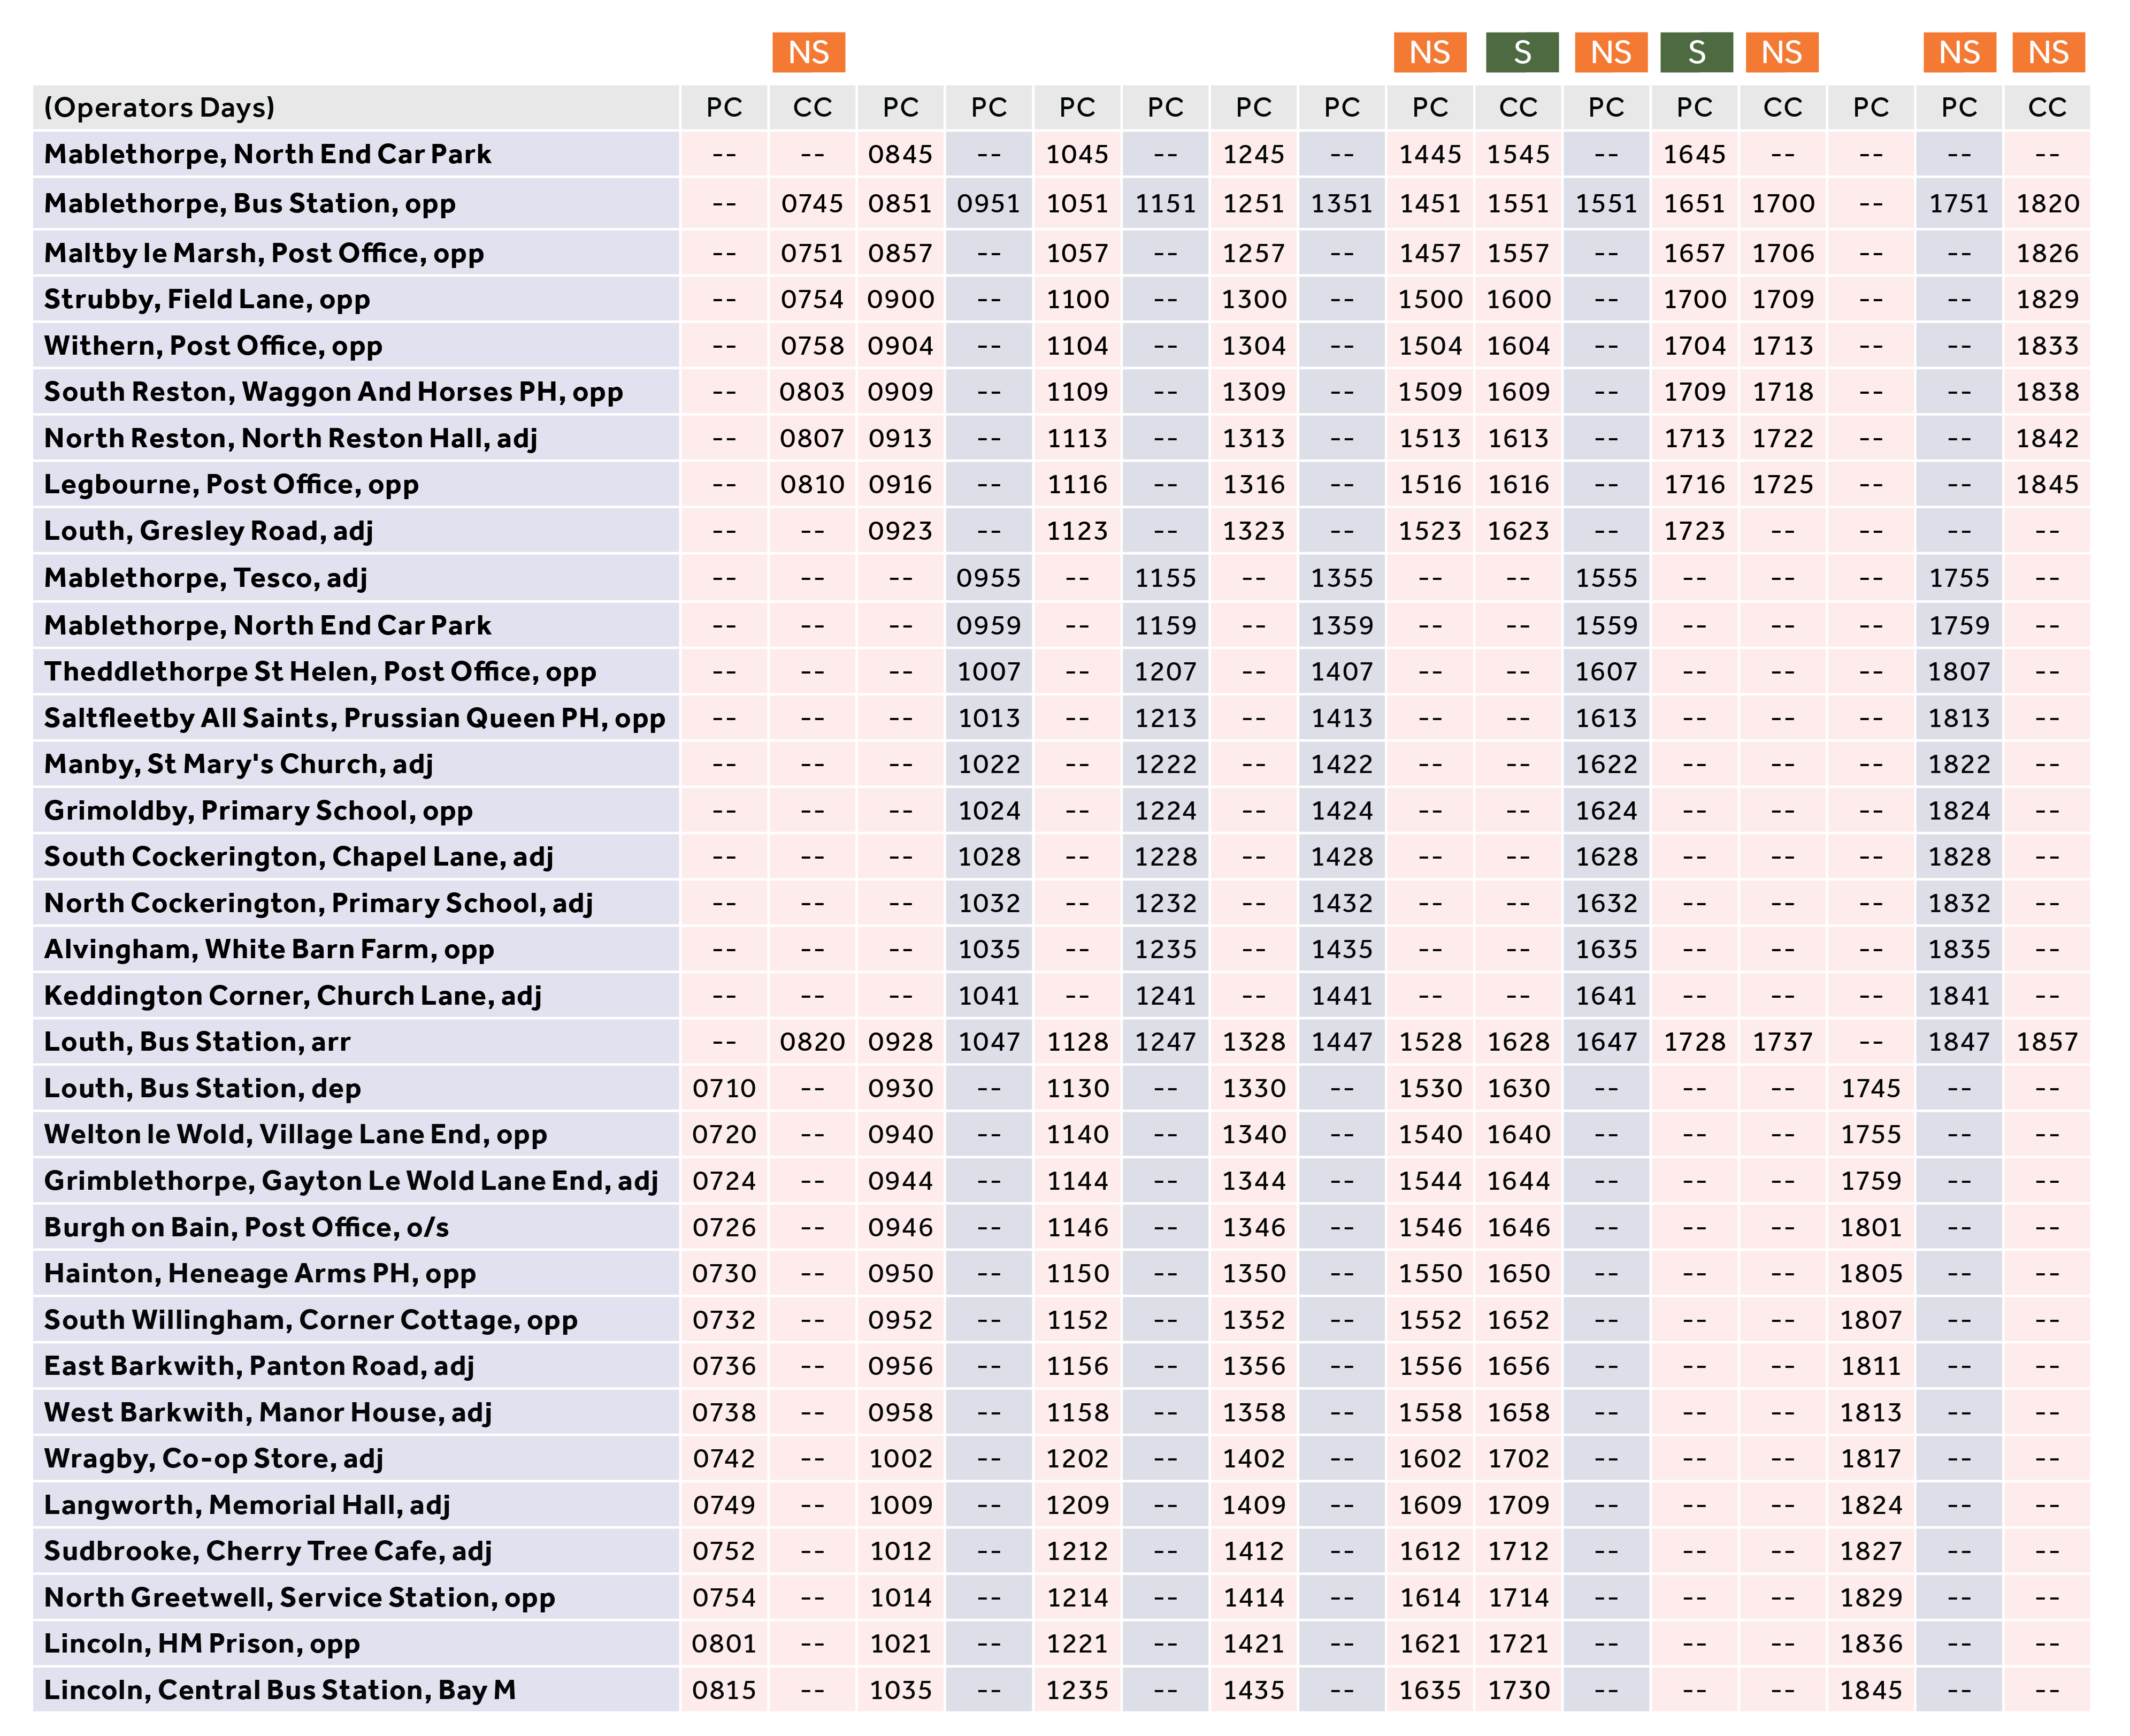This screenshot has height=1736, width=2130.
Task: Click 1745 in the Louth Bus Station dep row
Action: coord(1870,1088)
